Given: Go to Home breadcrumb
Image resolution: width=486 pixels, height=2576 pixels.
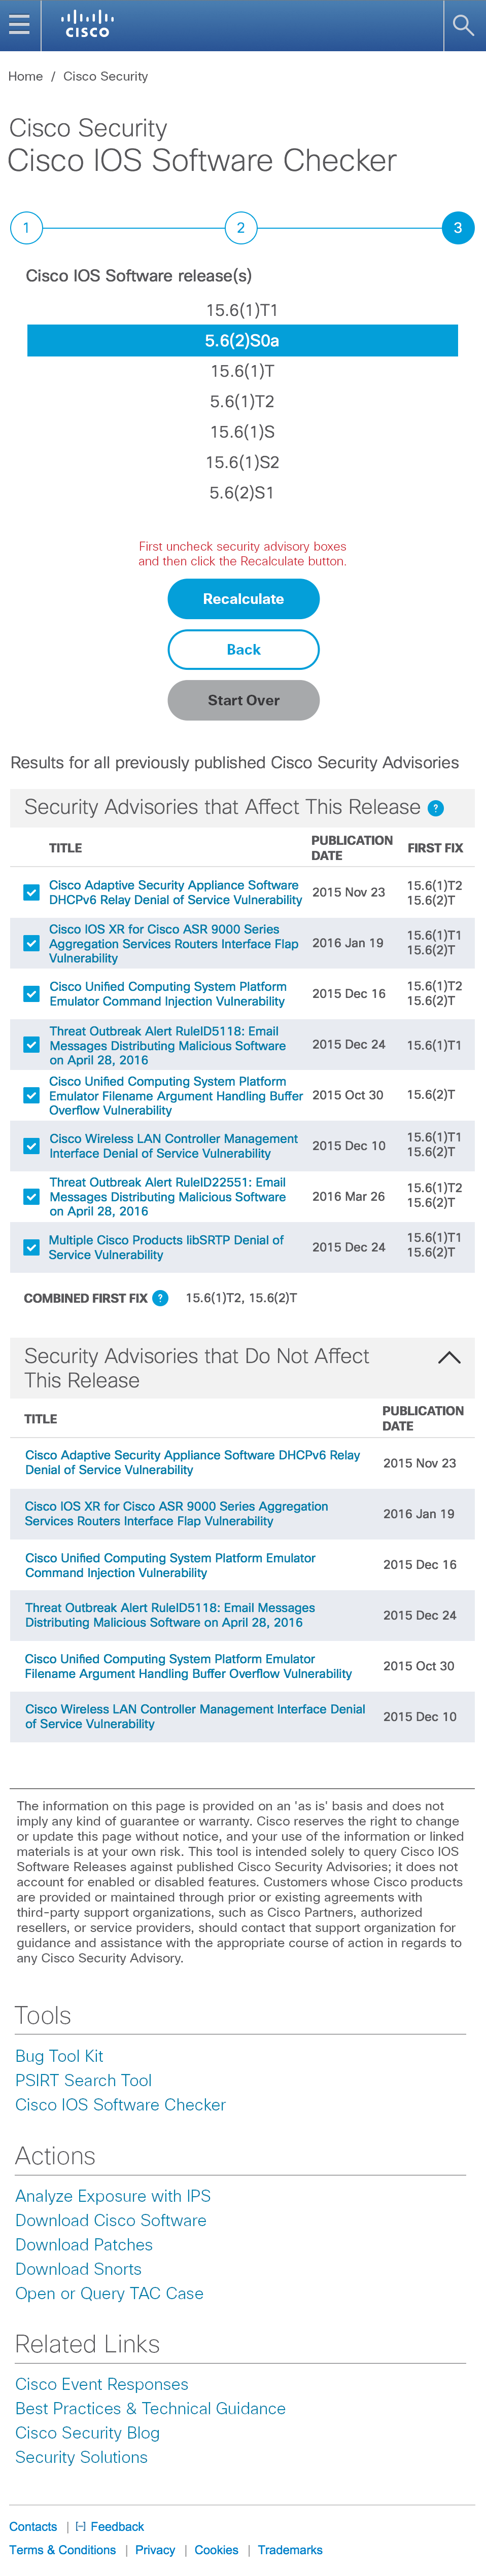Looking at the screenshot, I should coord(25,76).
